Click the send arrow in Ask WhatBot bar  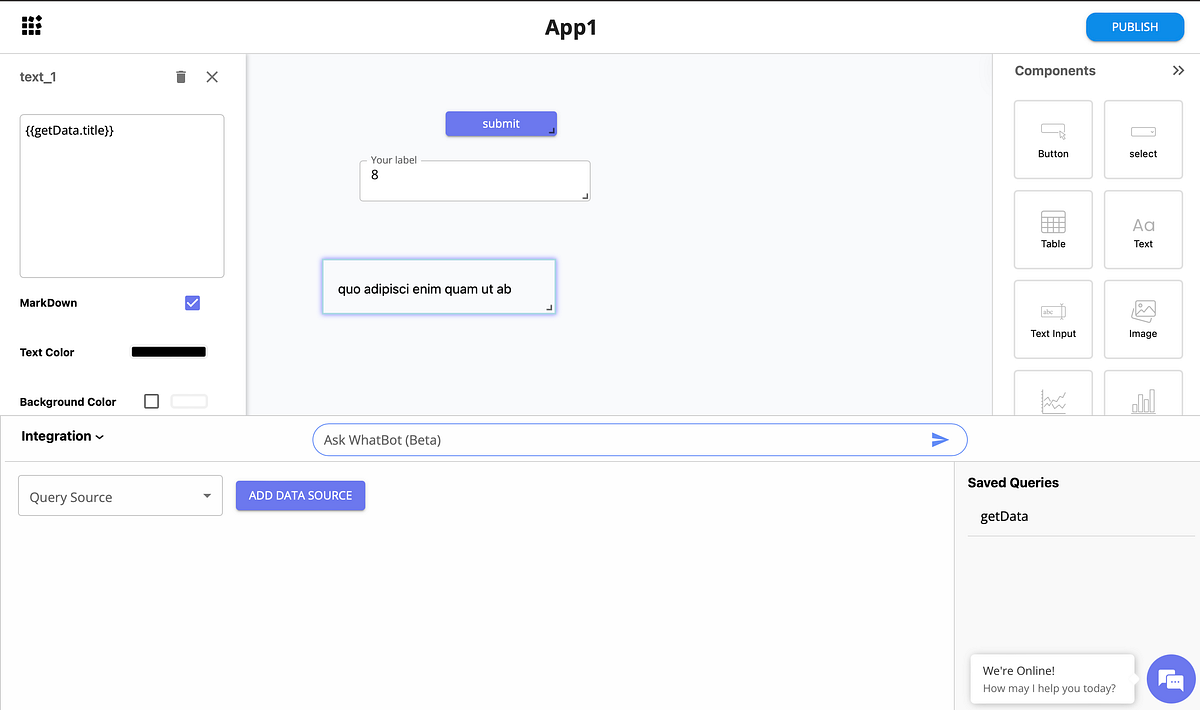coord(940,439)
